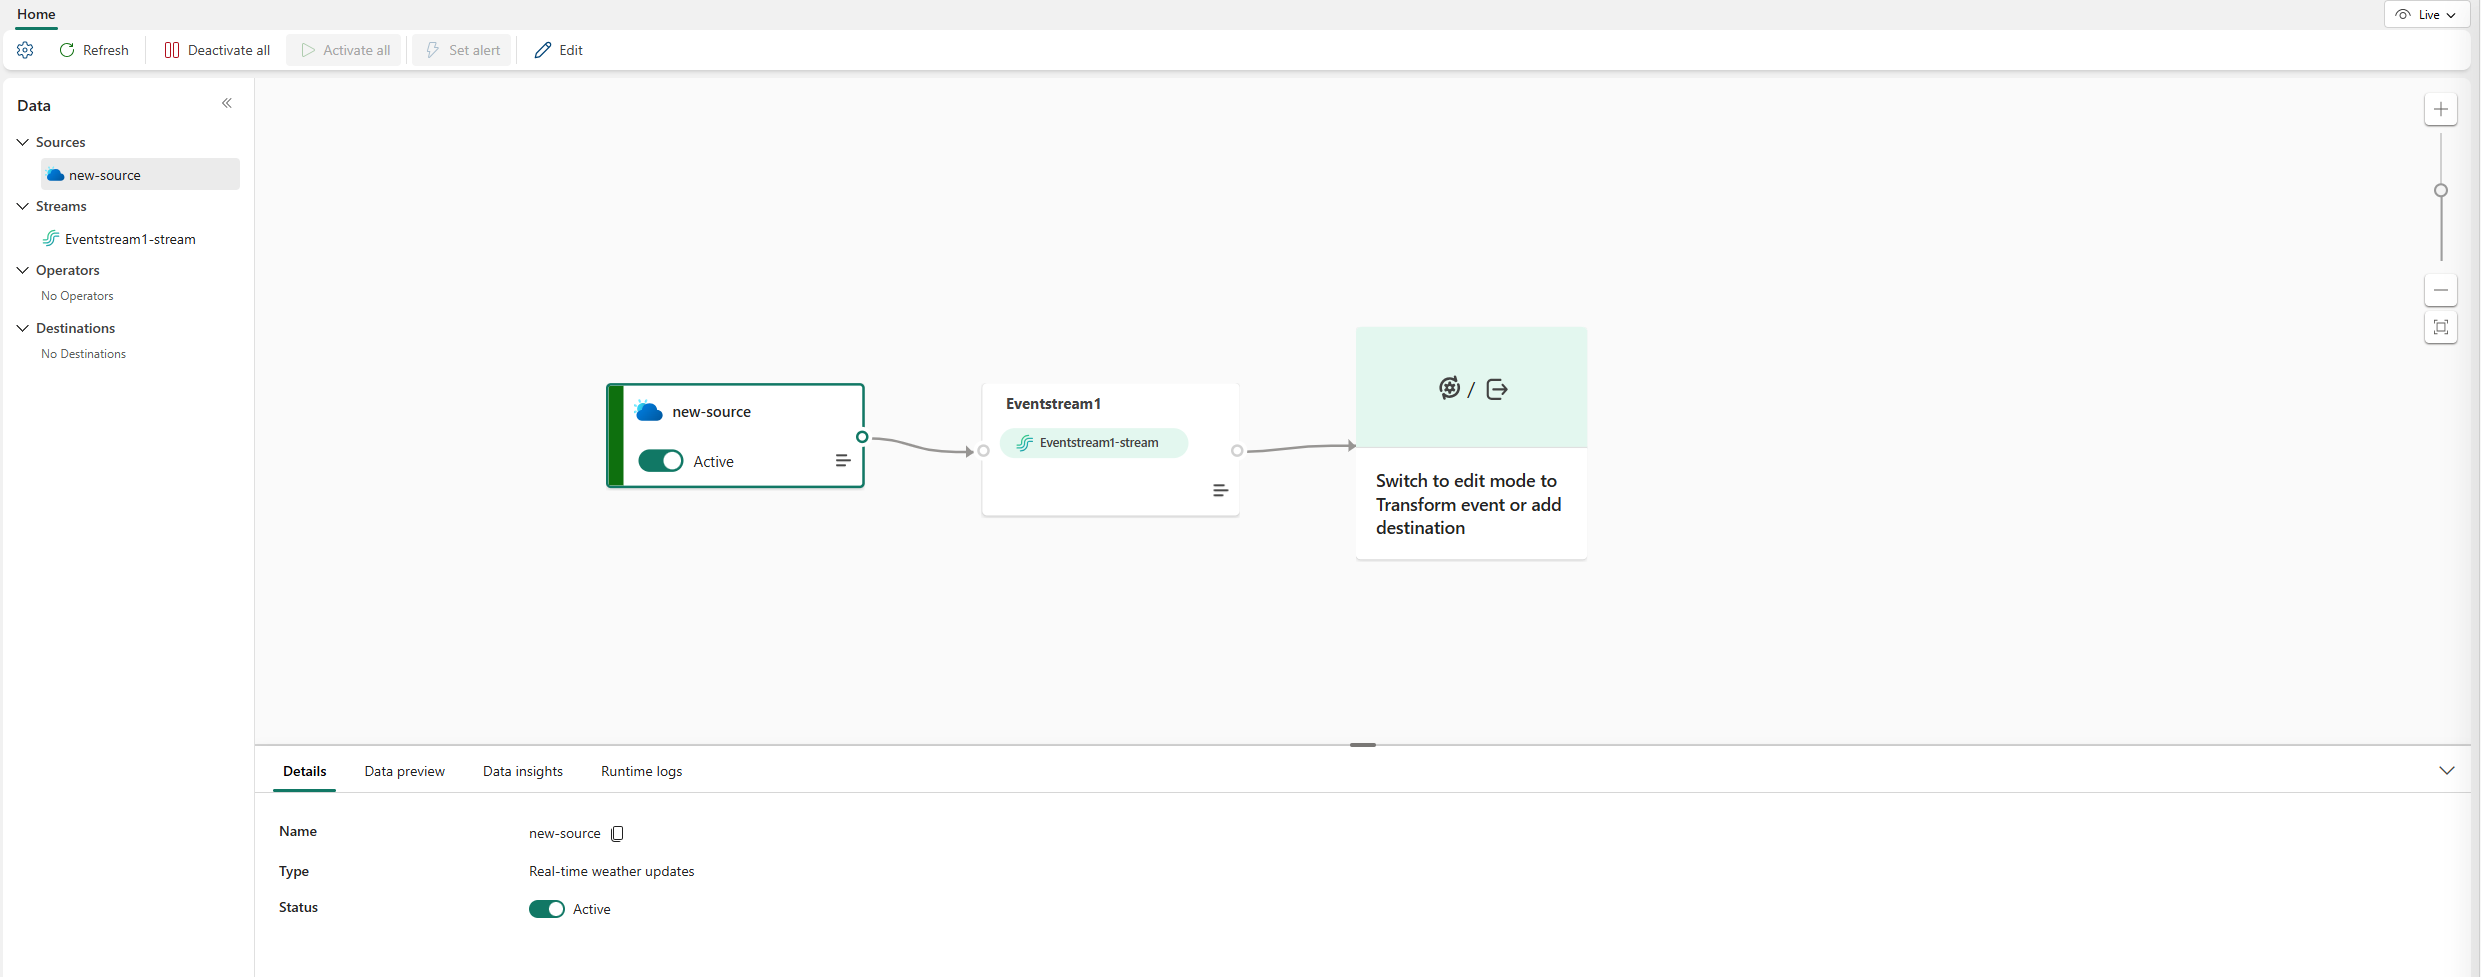Switch to the Data insights tab

(523, 771)
